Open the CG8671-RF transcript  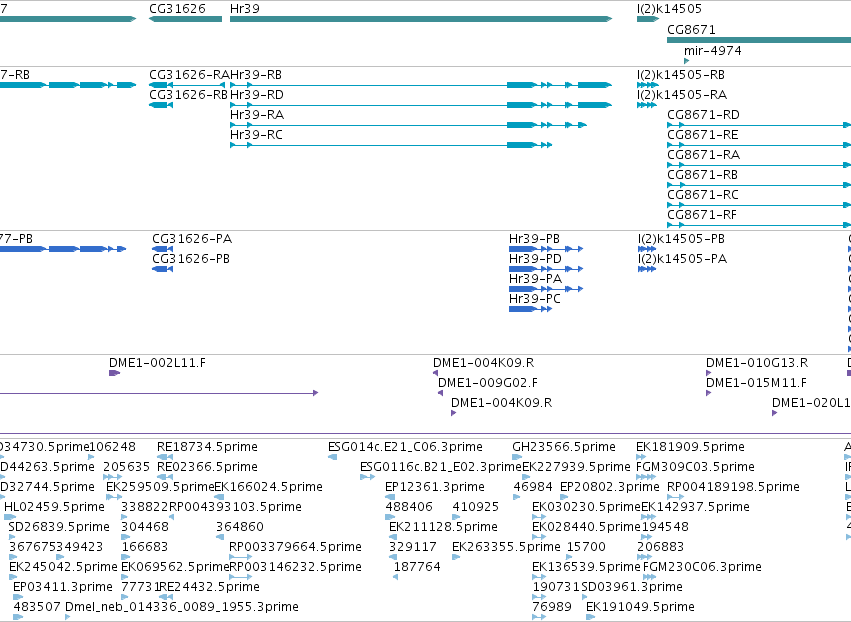click(702, 215)
